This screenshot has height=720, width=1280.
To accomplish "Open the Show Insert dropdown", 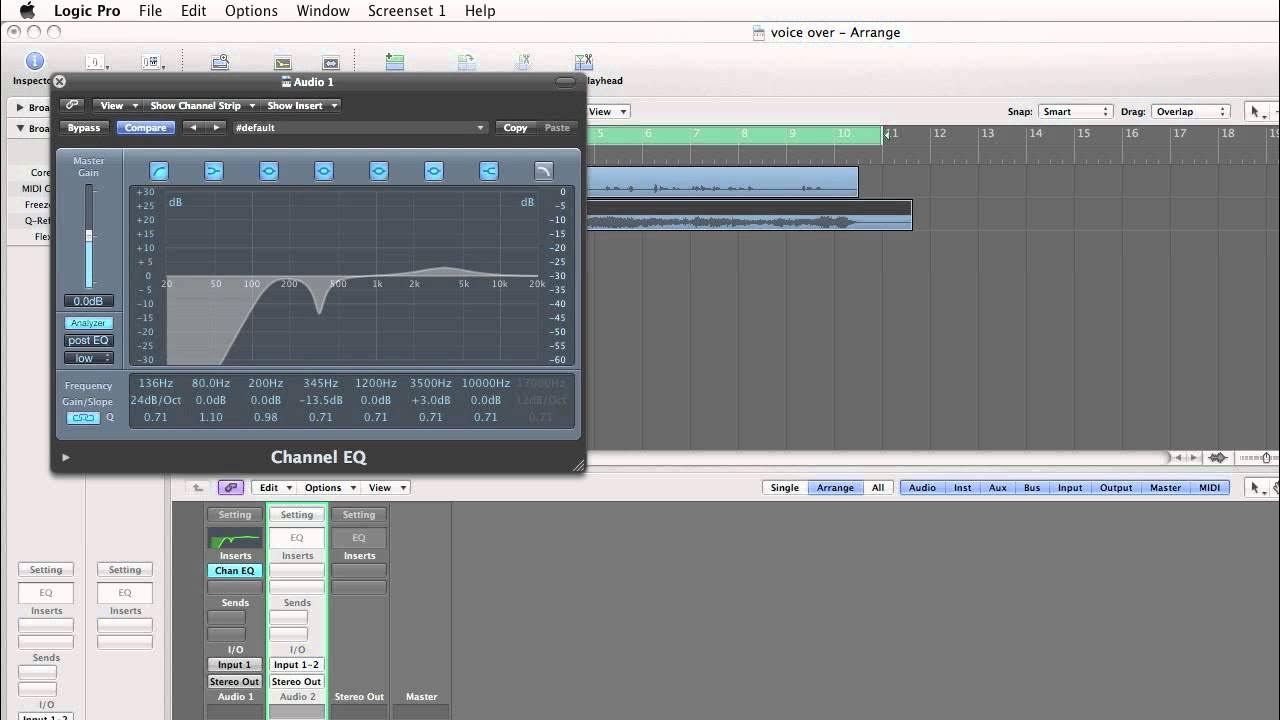I will coord(302,105).
